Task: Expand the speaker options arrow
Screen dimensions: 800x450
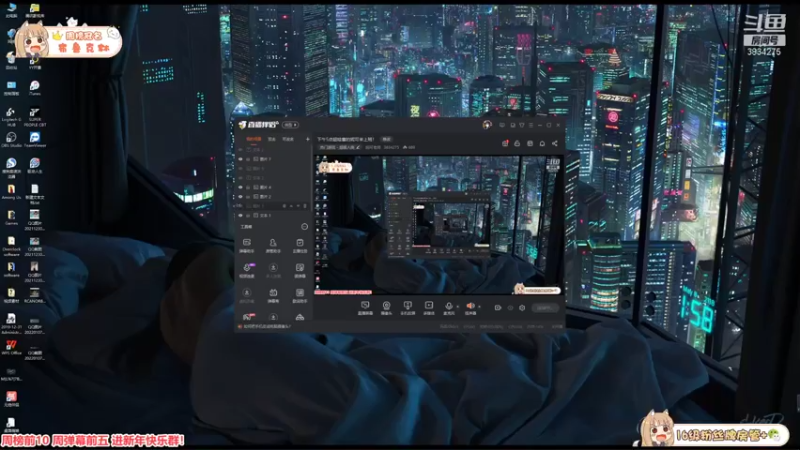Action: point(479,307)
